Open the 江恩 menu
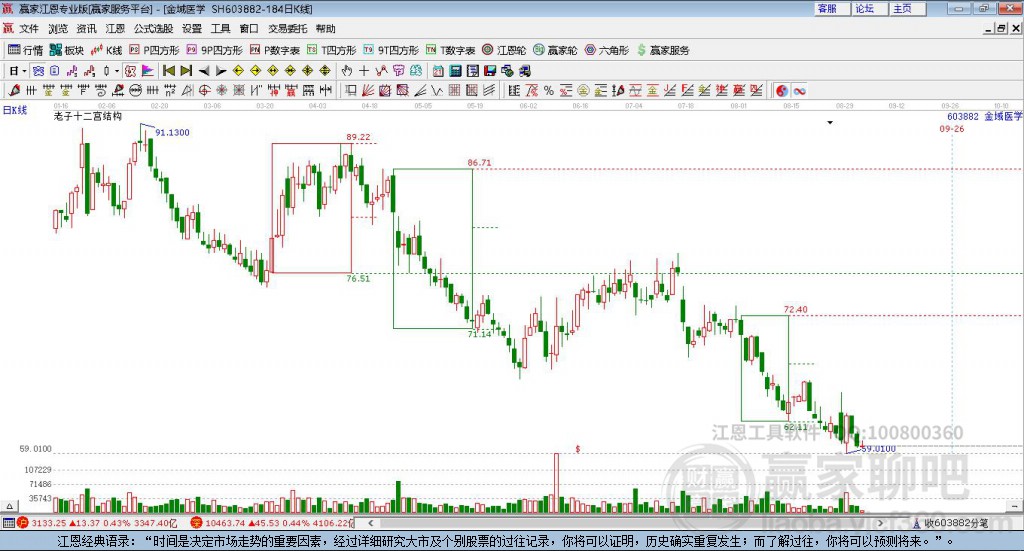The image size is (1024, 551). point(115,28)
